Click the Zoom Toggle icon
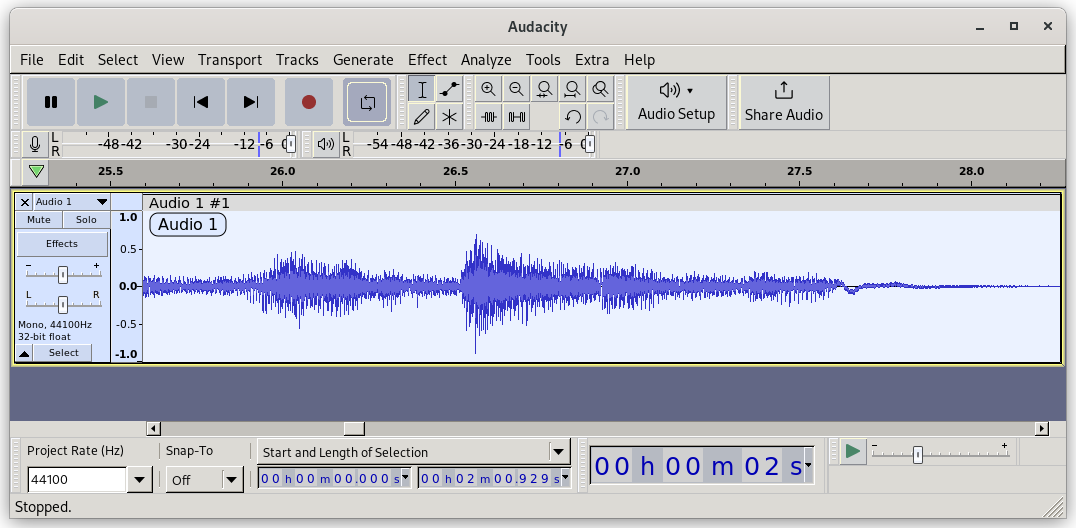The width and height of the screenshot is (1076, 528). [600, 89]
